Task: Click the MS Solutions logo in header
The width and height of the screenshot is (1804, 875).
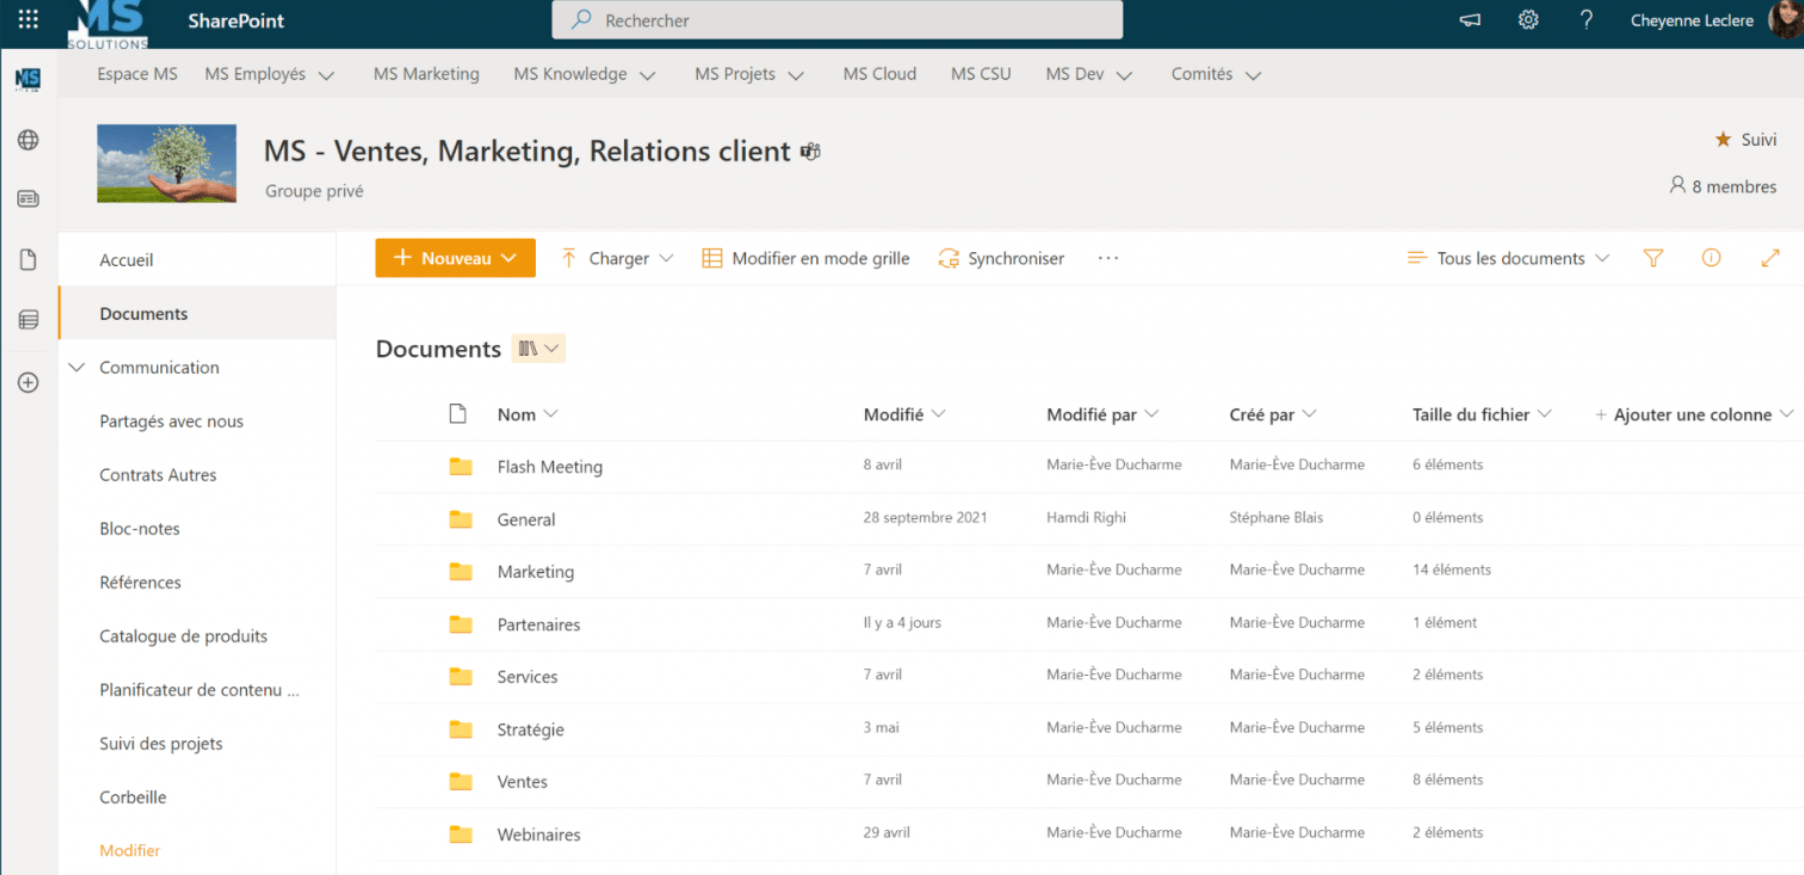Action: (108, 24)
